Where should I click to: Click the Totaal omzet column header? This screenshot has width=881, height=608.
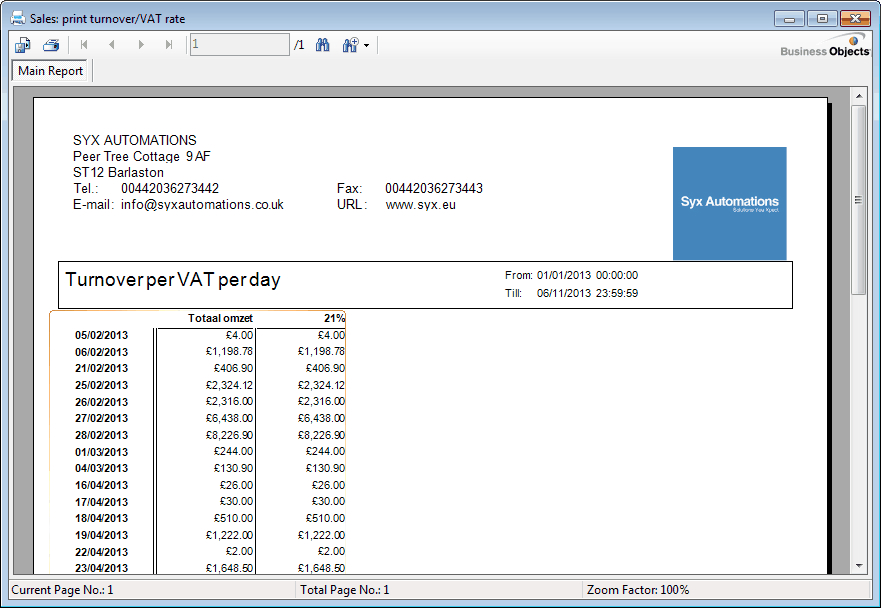(220, 318)
